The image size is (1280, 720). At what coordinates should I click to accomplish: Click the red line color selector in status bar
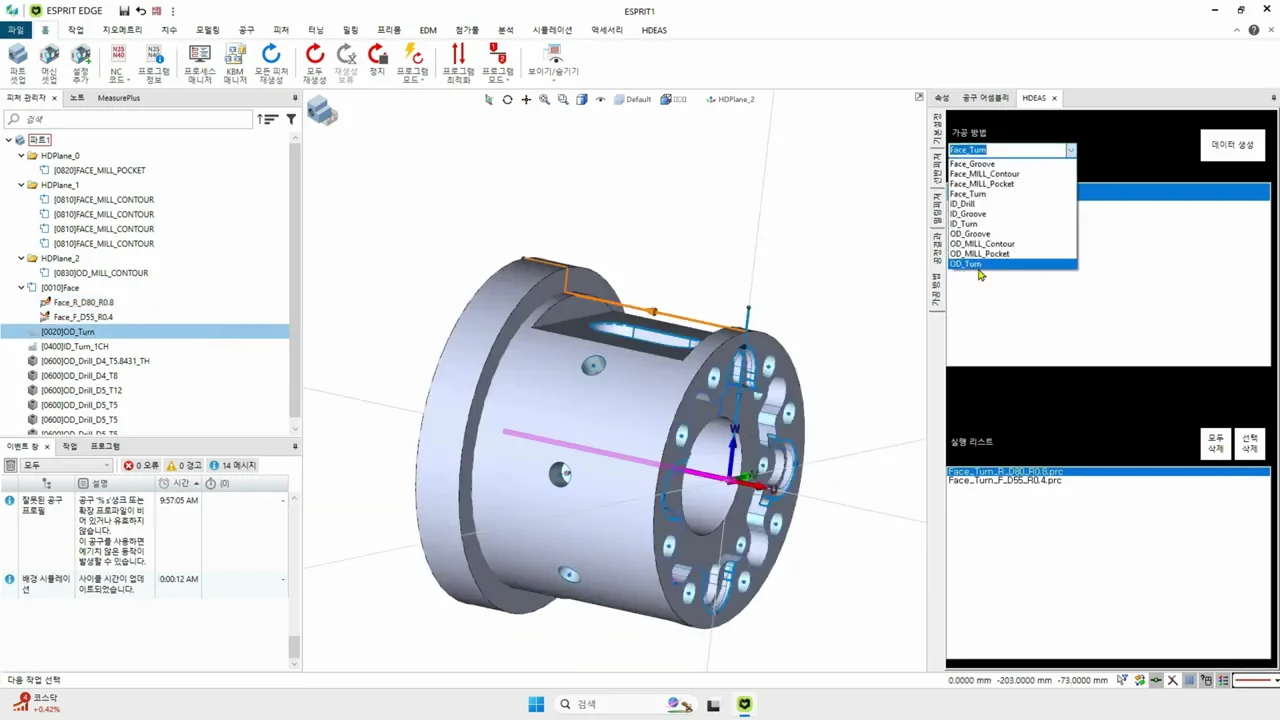click(1254, 681)
